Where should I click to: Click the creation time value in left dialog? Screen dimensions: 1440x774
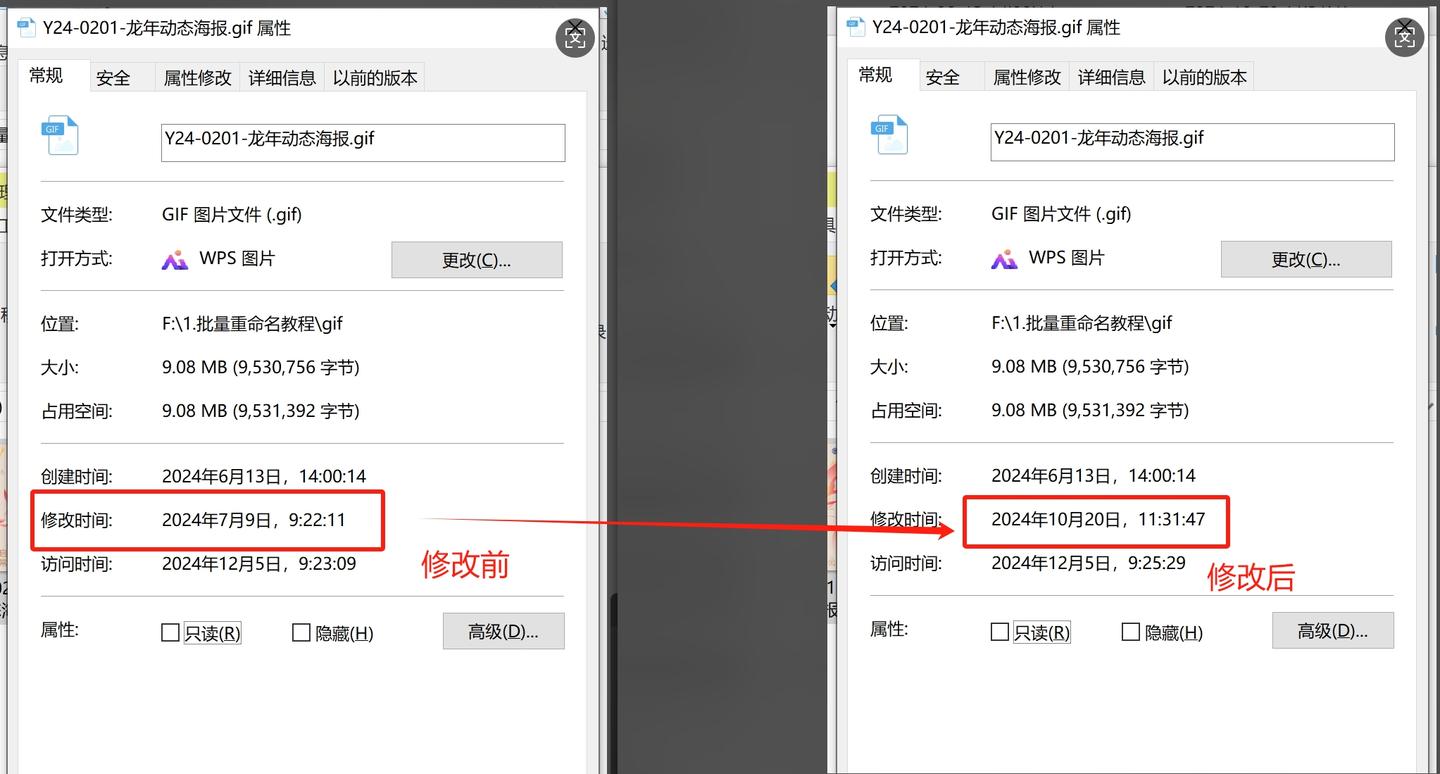click(264, 476)
